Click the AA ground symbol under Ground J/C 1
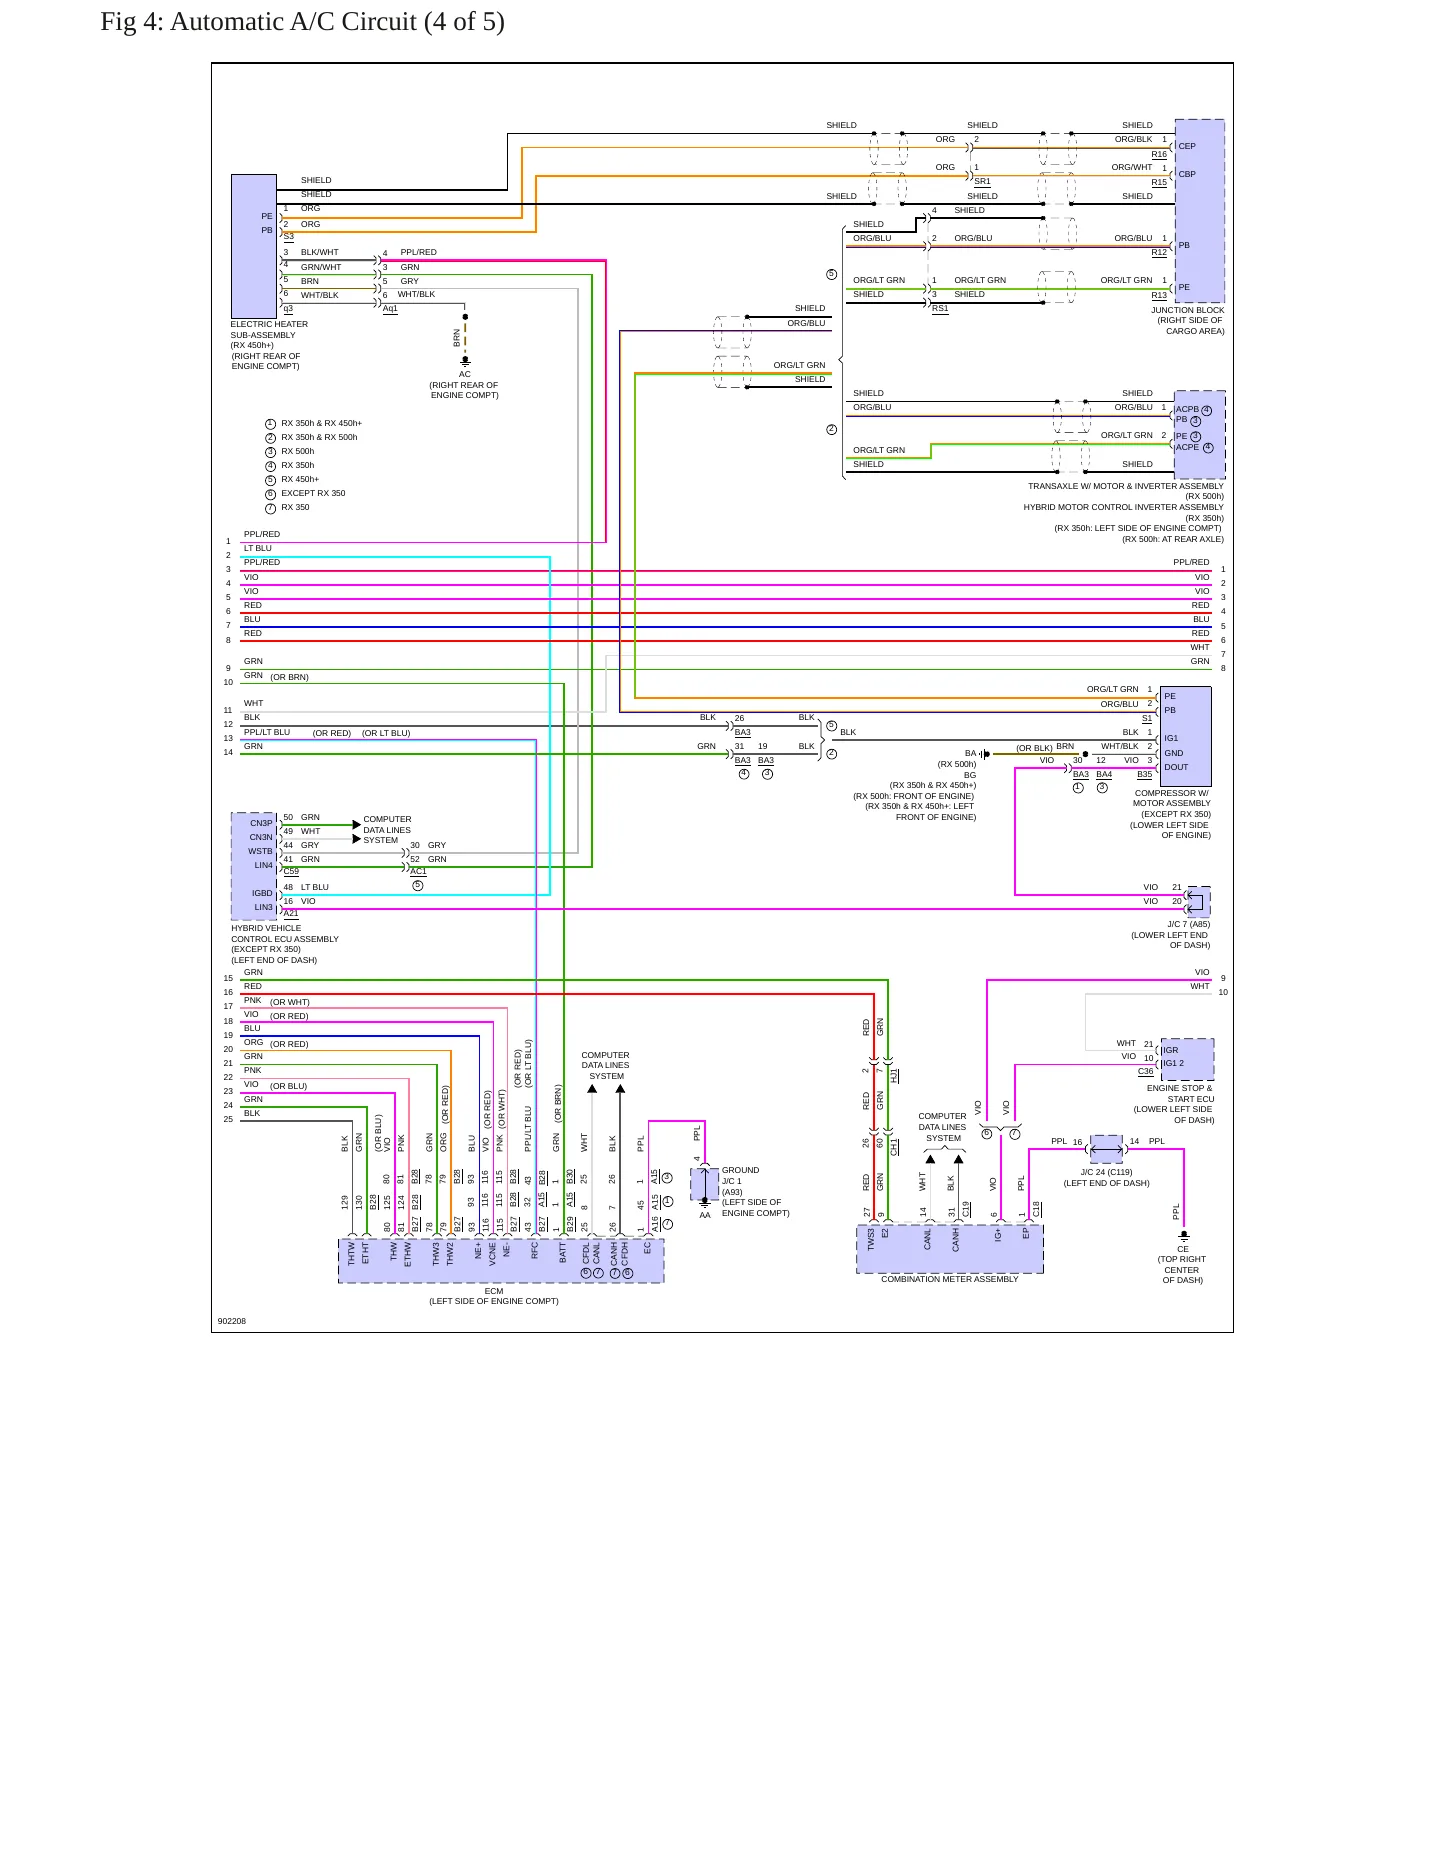The height and width of the screenshot is (1870, 1445). click(x=704, y=1204)
